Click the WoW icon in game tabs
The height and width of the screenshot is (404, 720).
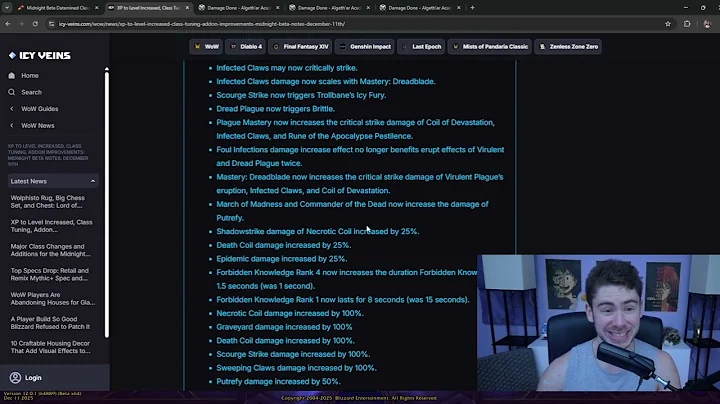197,46
